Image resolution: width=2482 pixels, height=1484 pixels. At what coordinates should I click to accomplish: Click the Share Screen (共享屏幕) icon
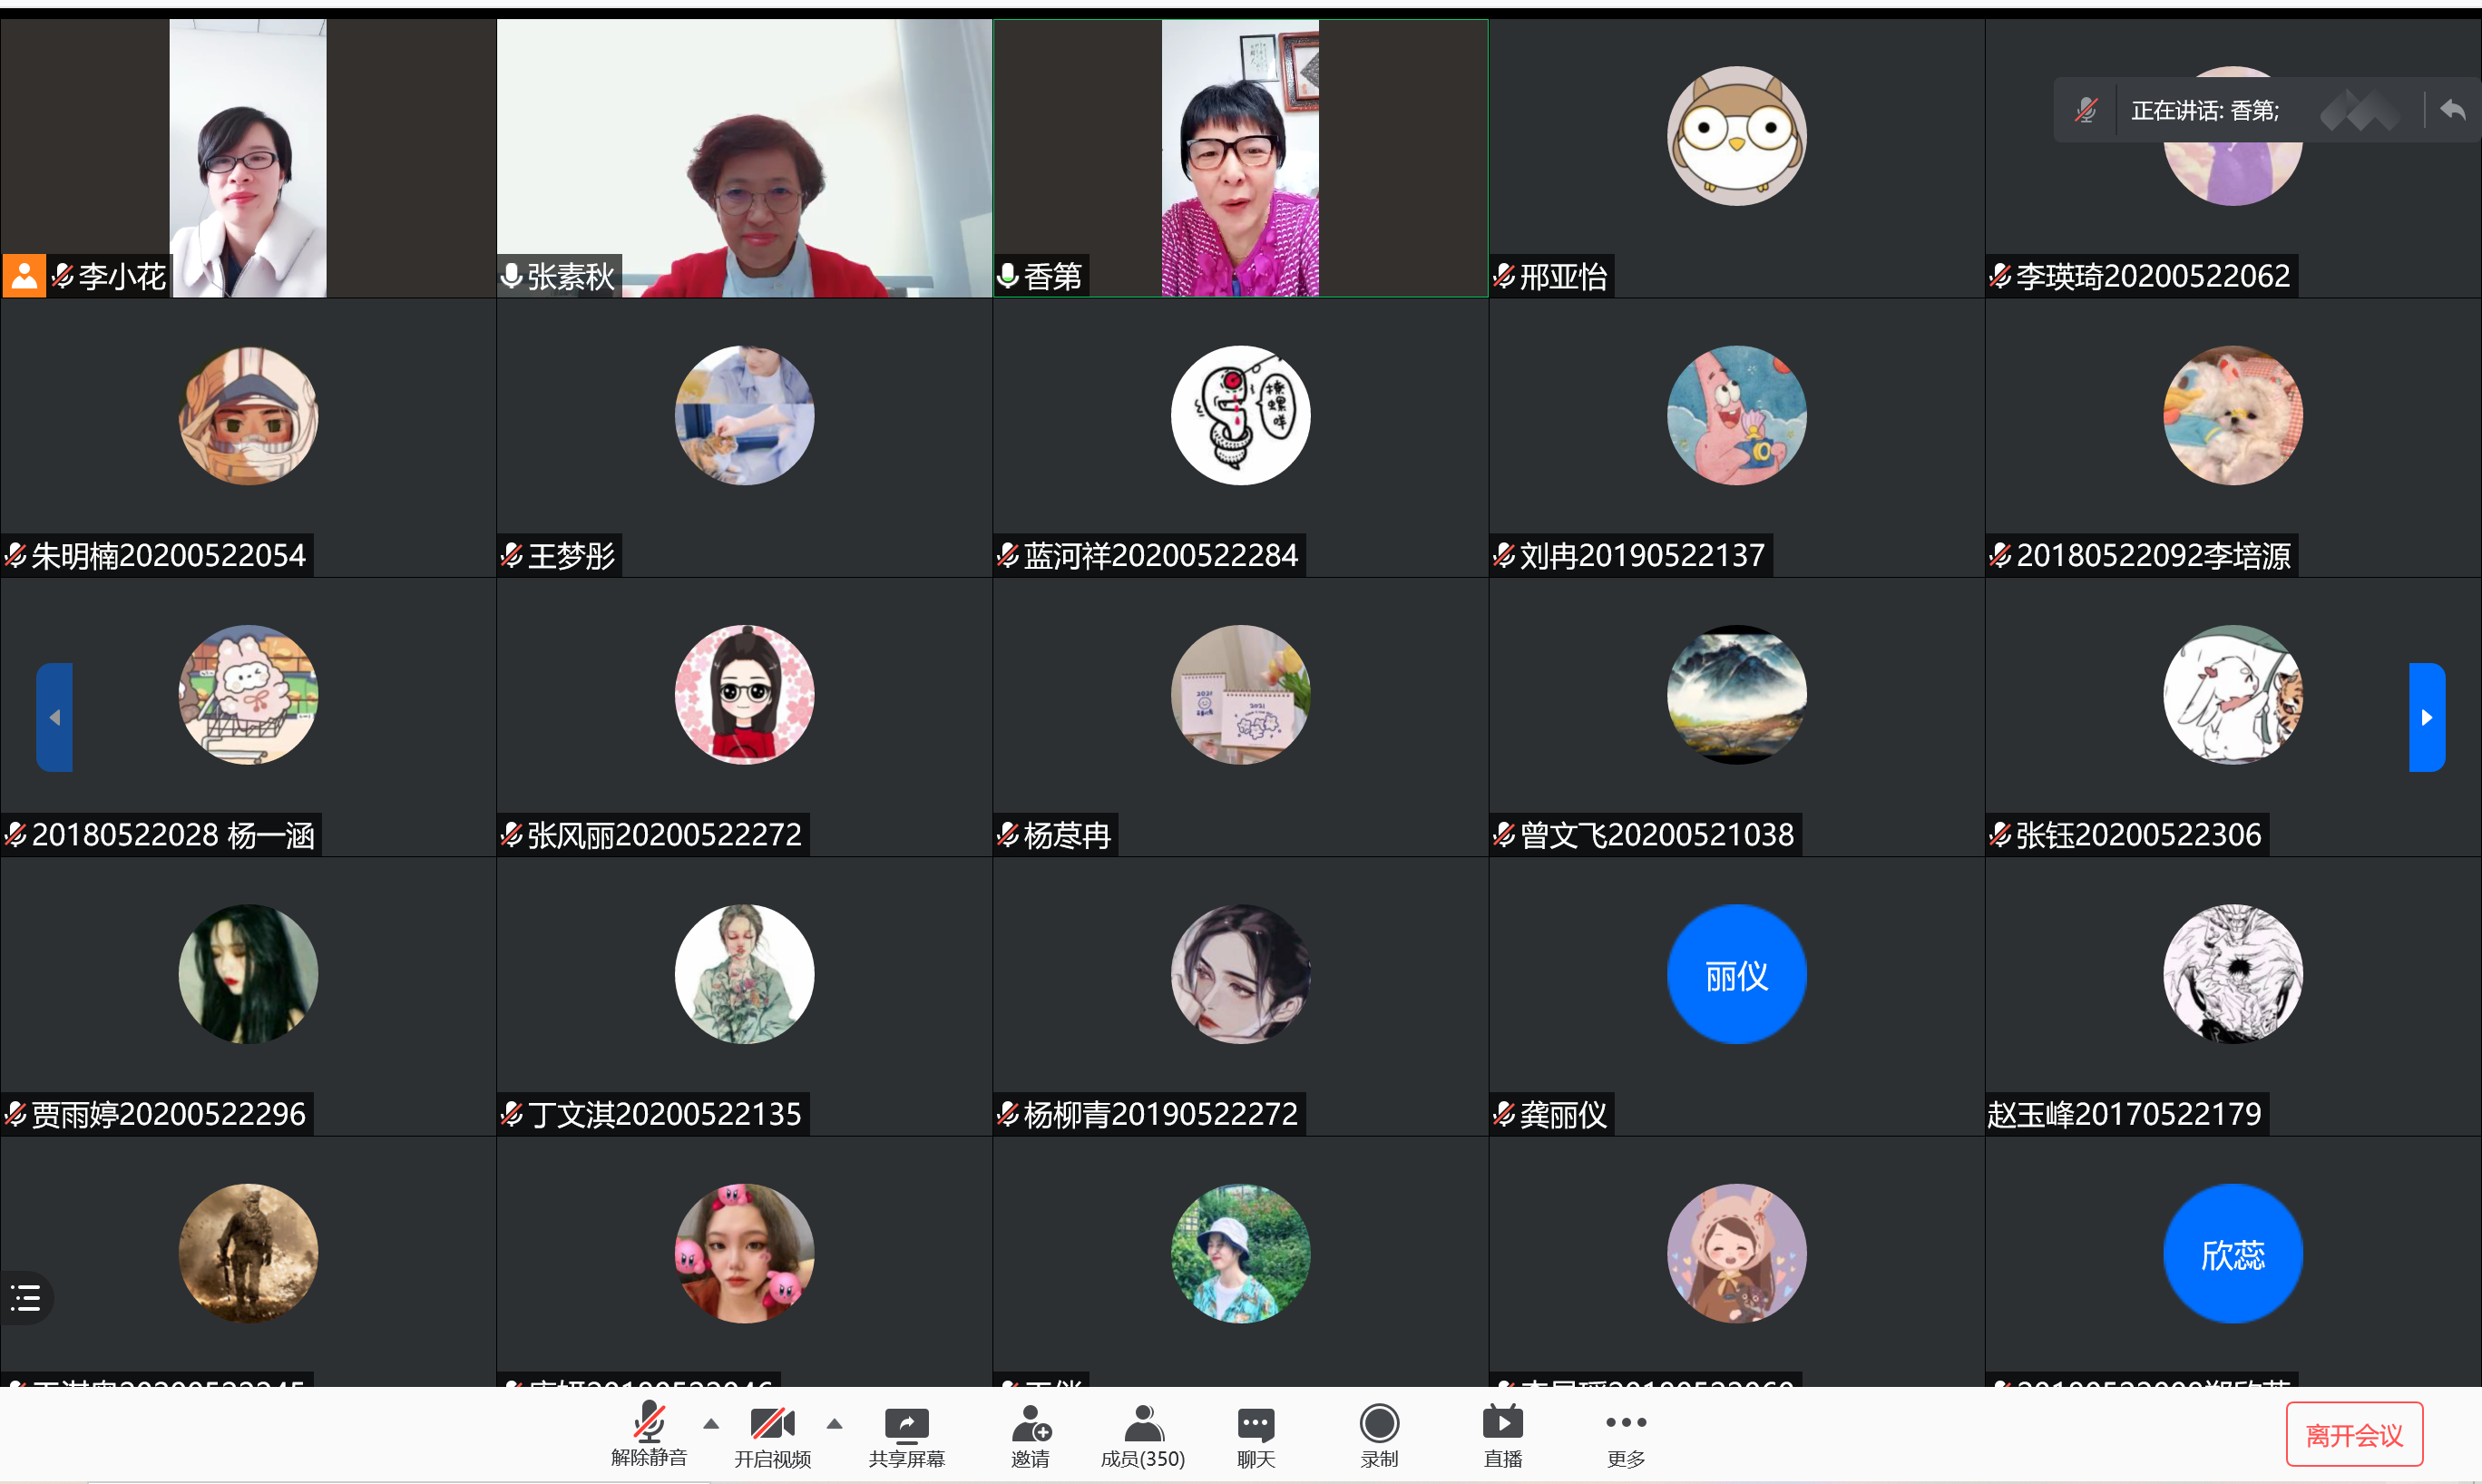pyautogui.click(x=906, y=1424)
